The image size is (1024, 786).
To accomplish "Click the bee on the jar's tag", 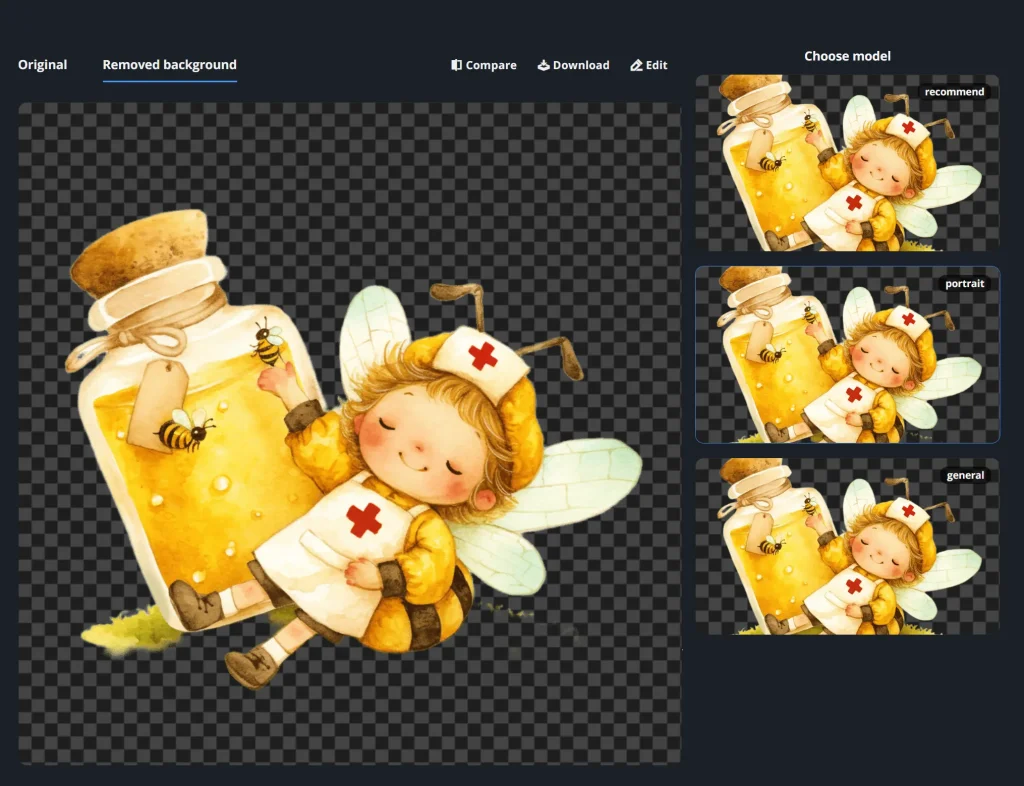I will coord(185,428).
